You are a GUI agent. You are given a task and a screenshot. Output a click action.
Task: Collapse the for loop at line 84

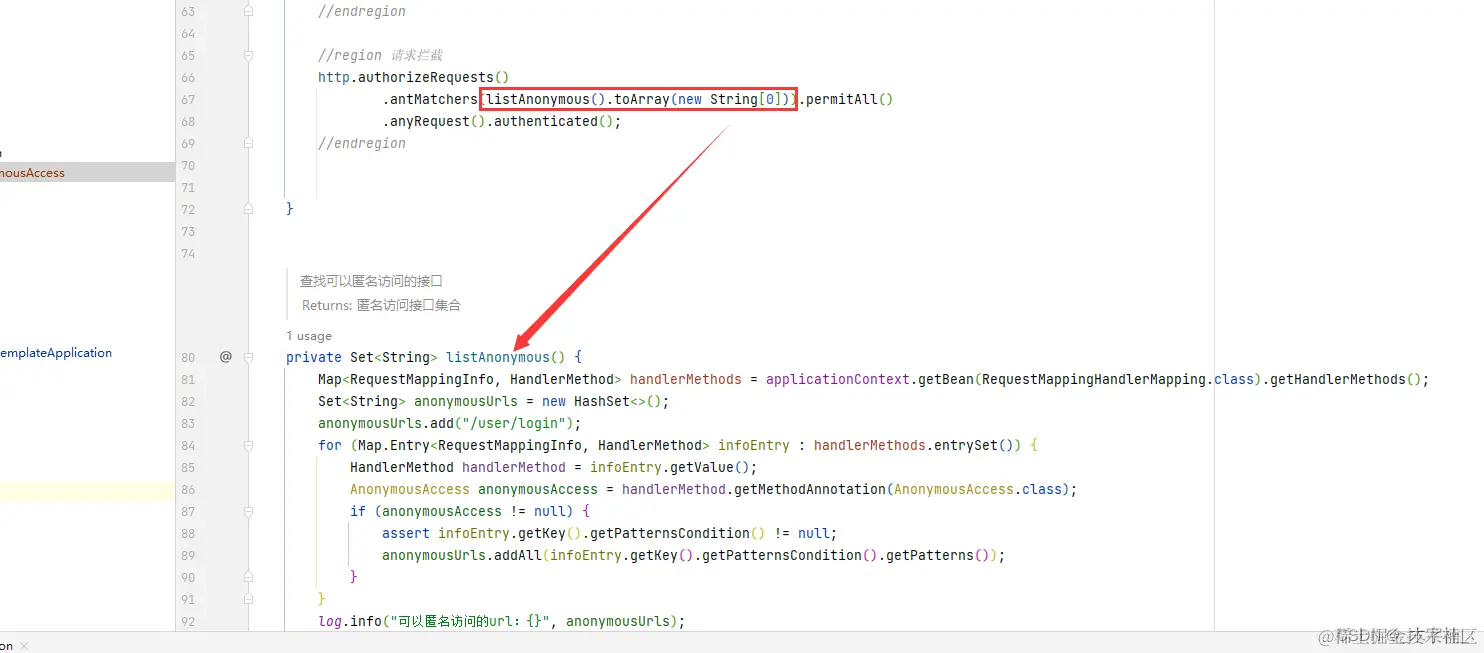click(x=249, y=445)
